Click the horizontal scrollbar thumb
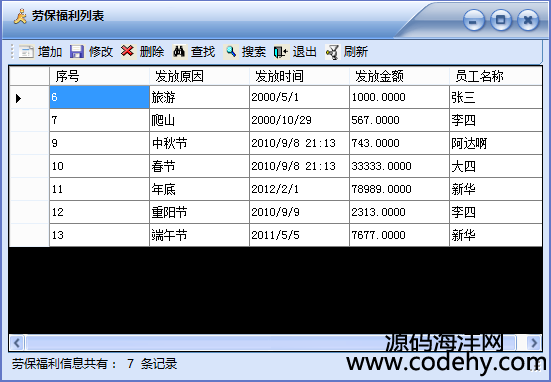Image resolution: width=551 pixels, height=382 pixels. (271, 342)
